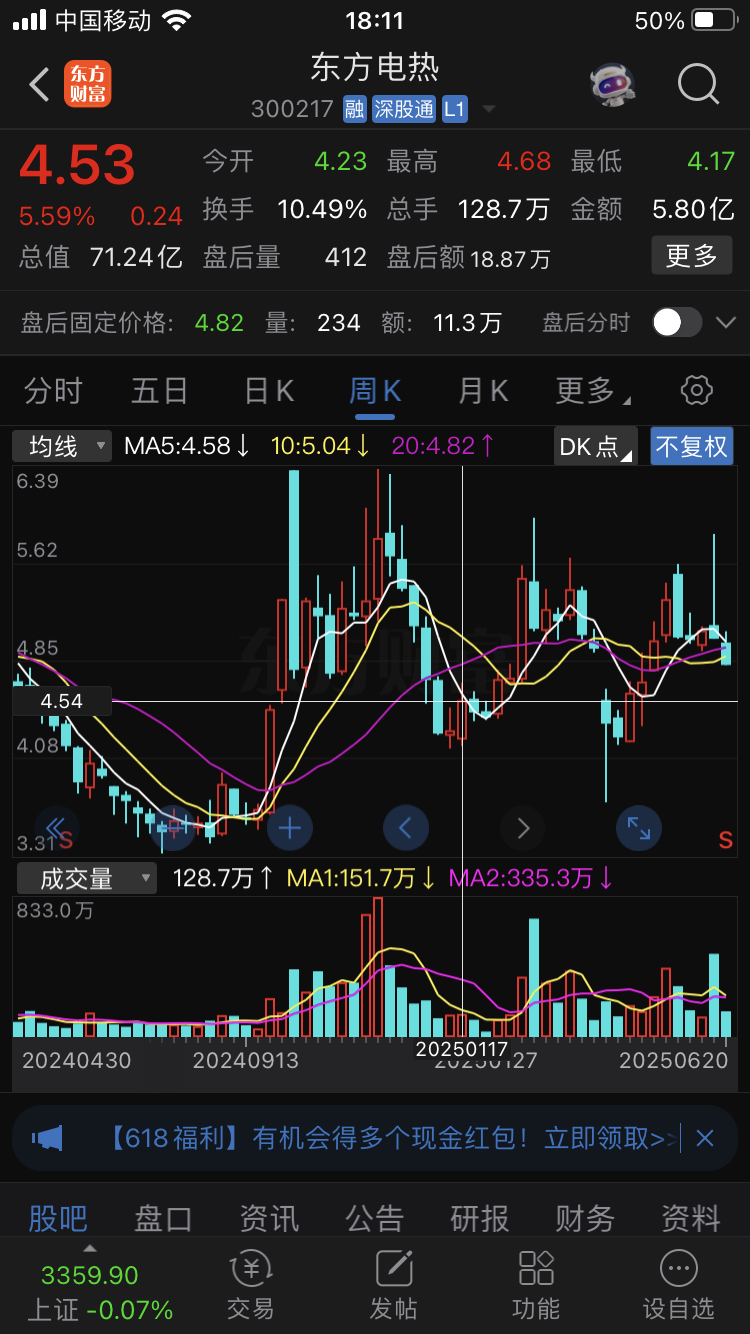Image resolution: width=750 pixels, height=1334 pixels.
Task: Tap the 20250117 crosshair date label
Action: coord(462,1049)
